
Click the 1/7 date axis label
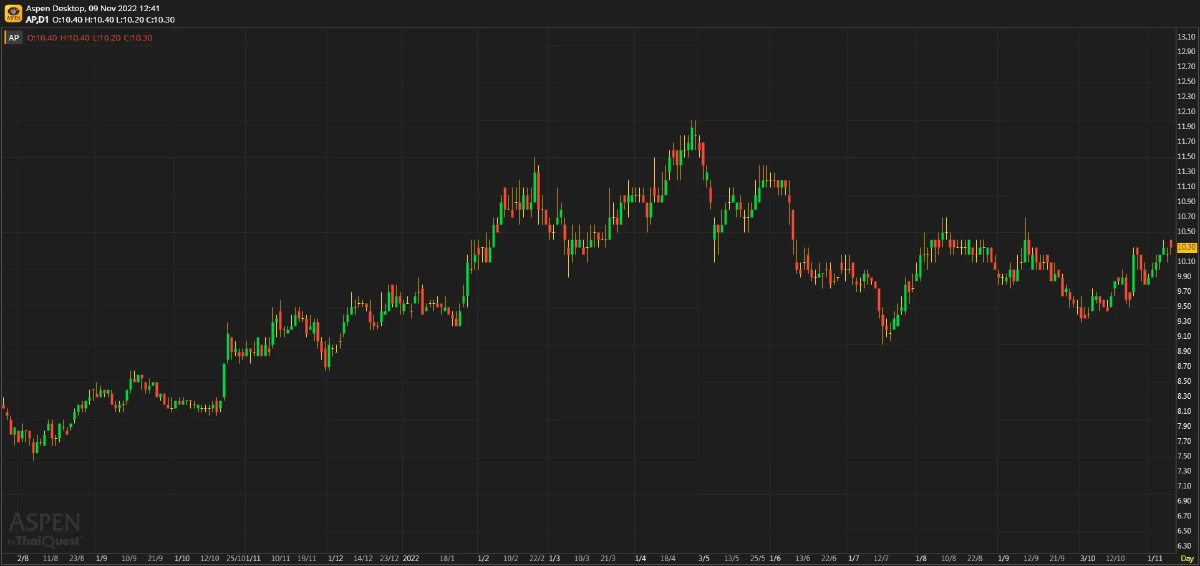(854, 558)
